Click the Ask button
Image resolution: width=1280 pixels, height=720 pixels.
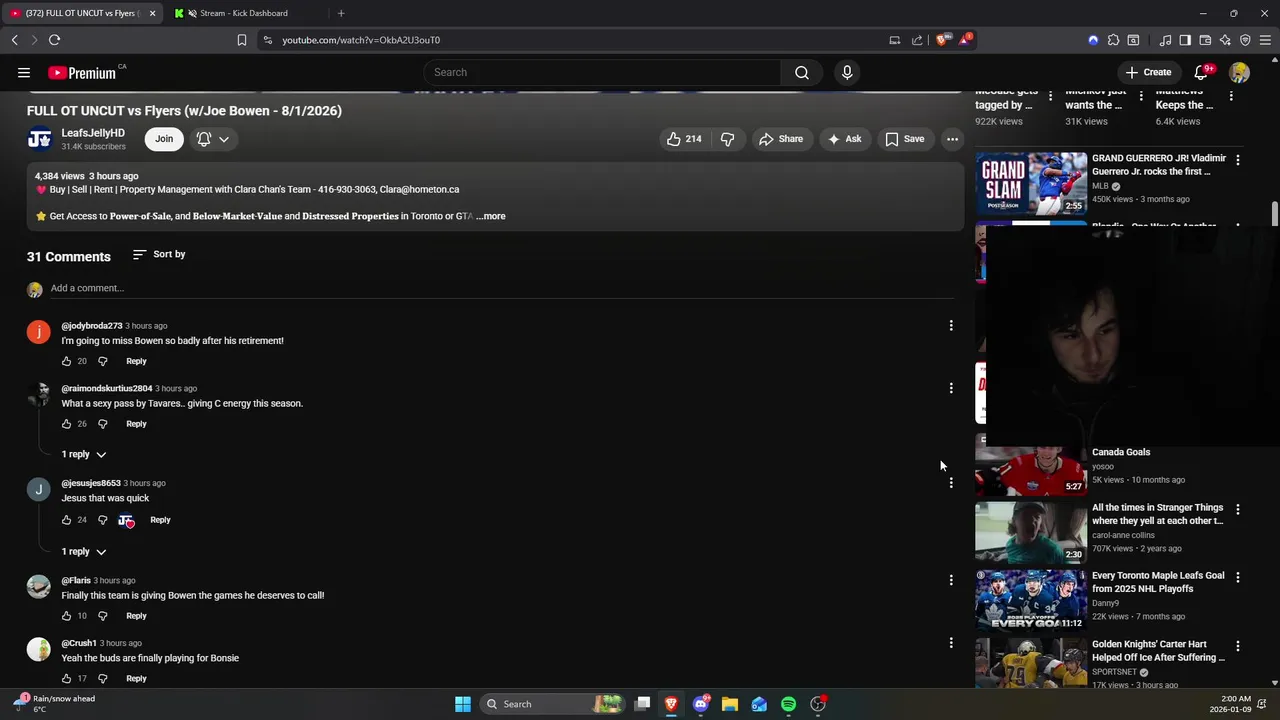[x=844, y=139]
